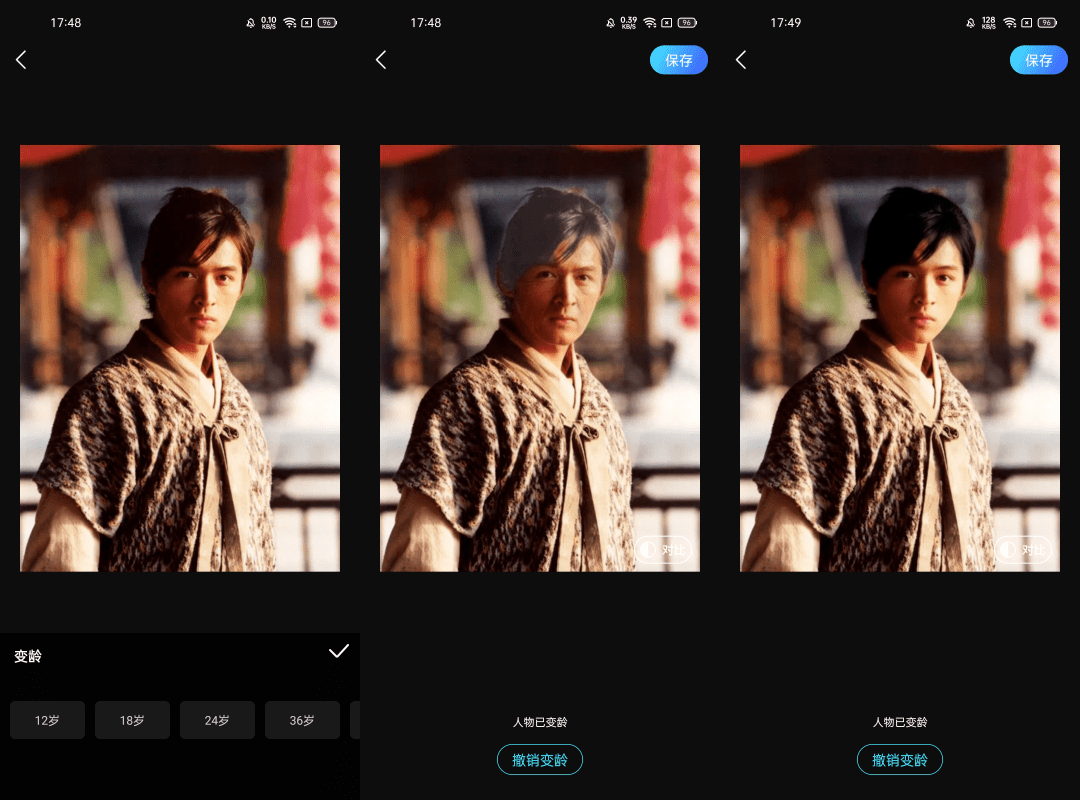1080x800 pixels.
Task: Tap the back arrow on the middle screen
Action: pos(381,60)
